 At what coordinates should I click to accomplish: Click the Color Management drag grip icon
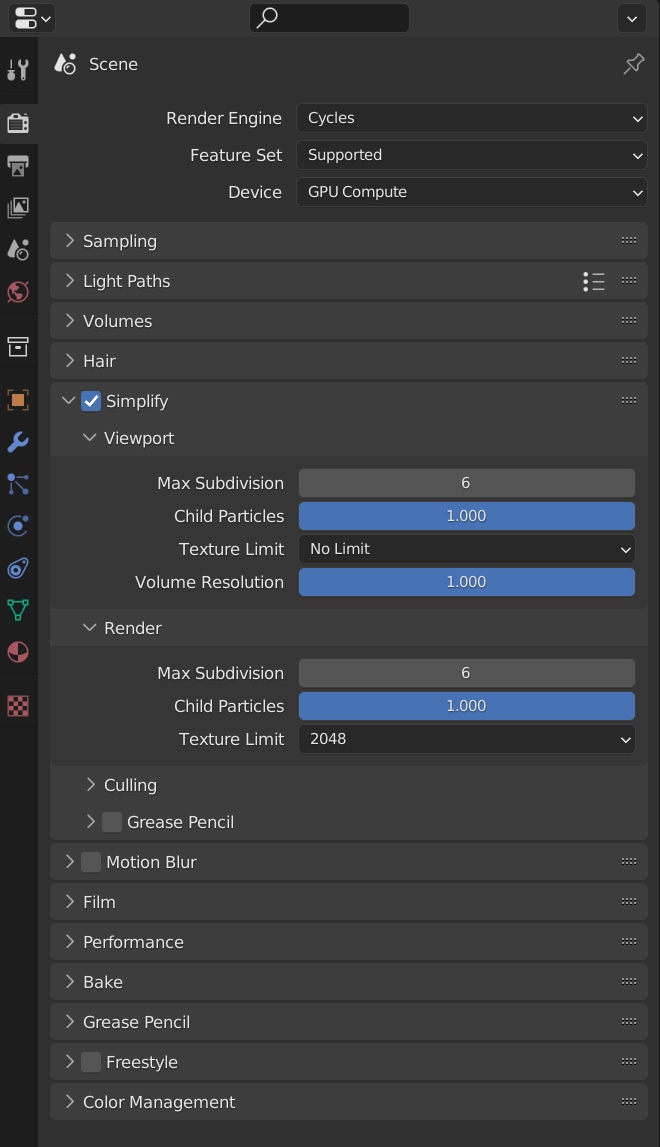pos(629,1102)
